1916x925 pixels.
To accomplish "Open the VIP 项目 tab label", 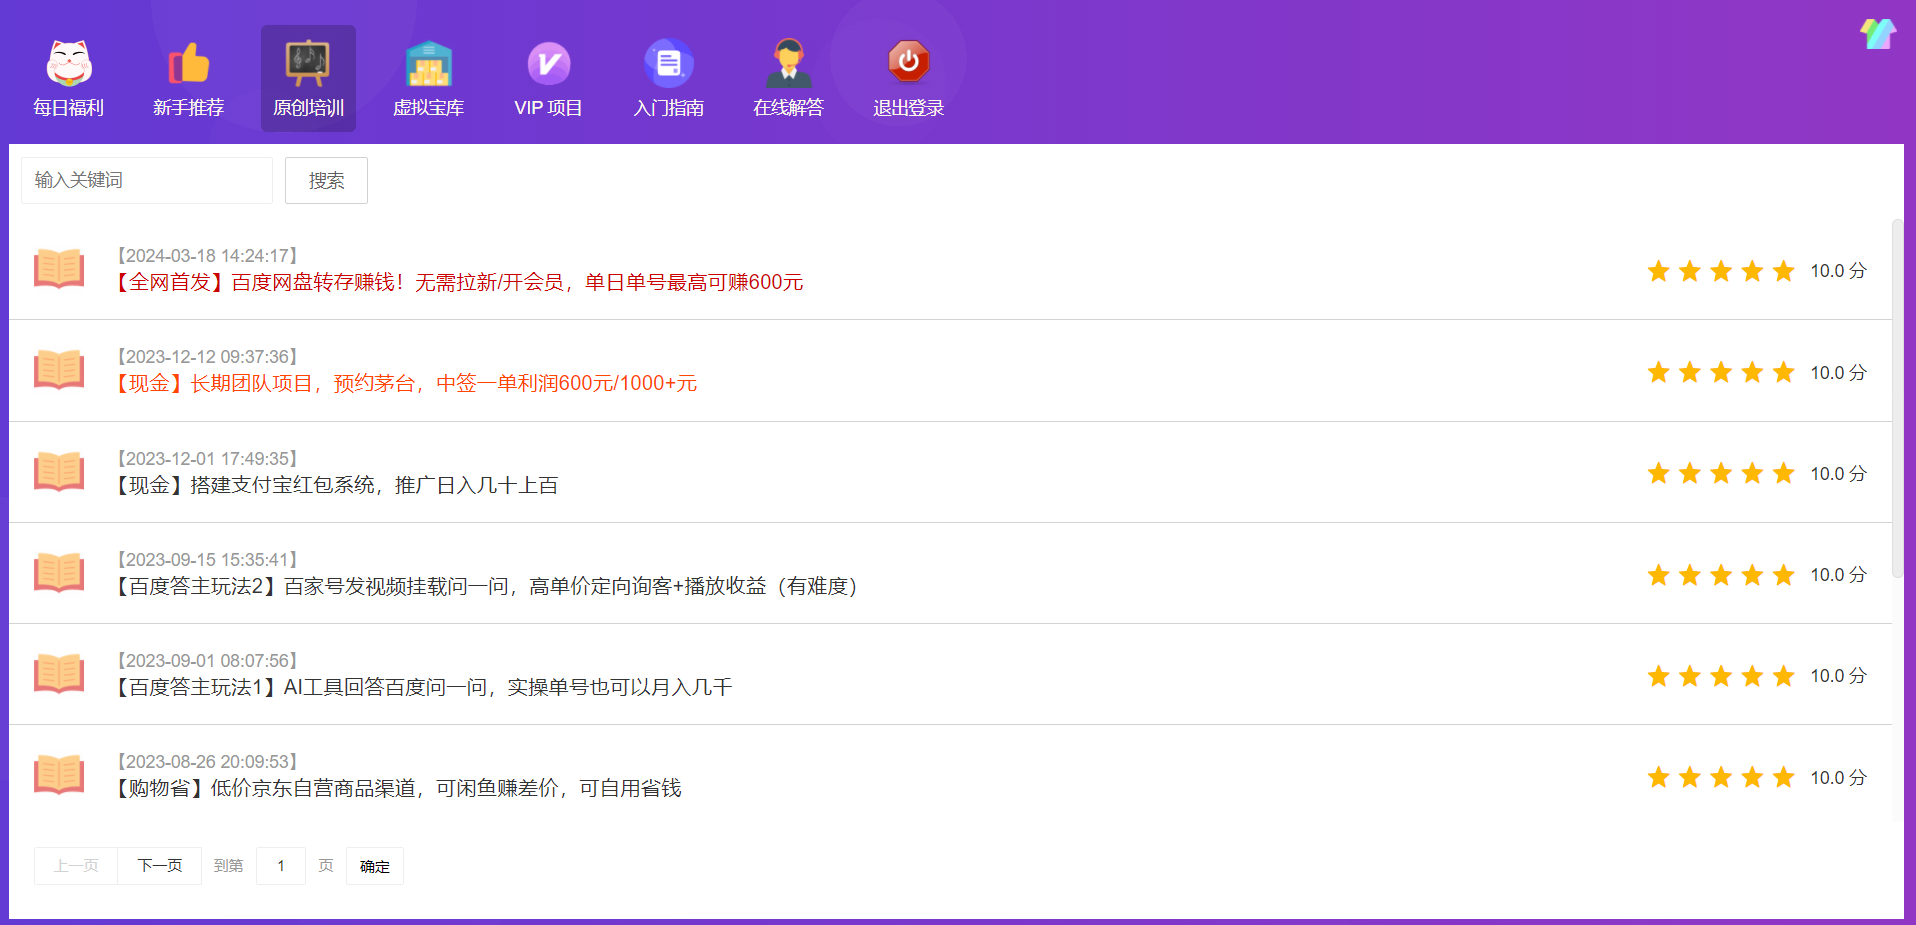I will pyautogui.click(x=549, y=108).
